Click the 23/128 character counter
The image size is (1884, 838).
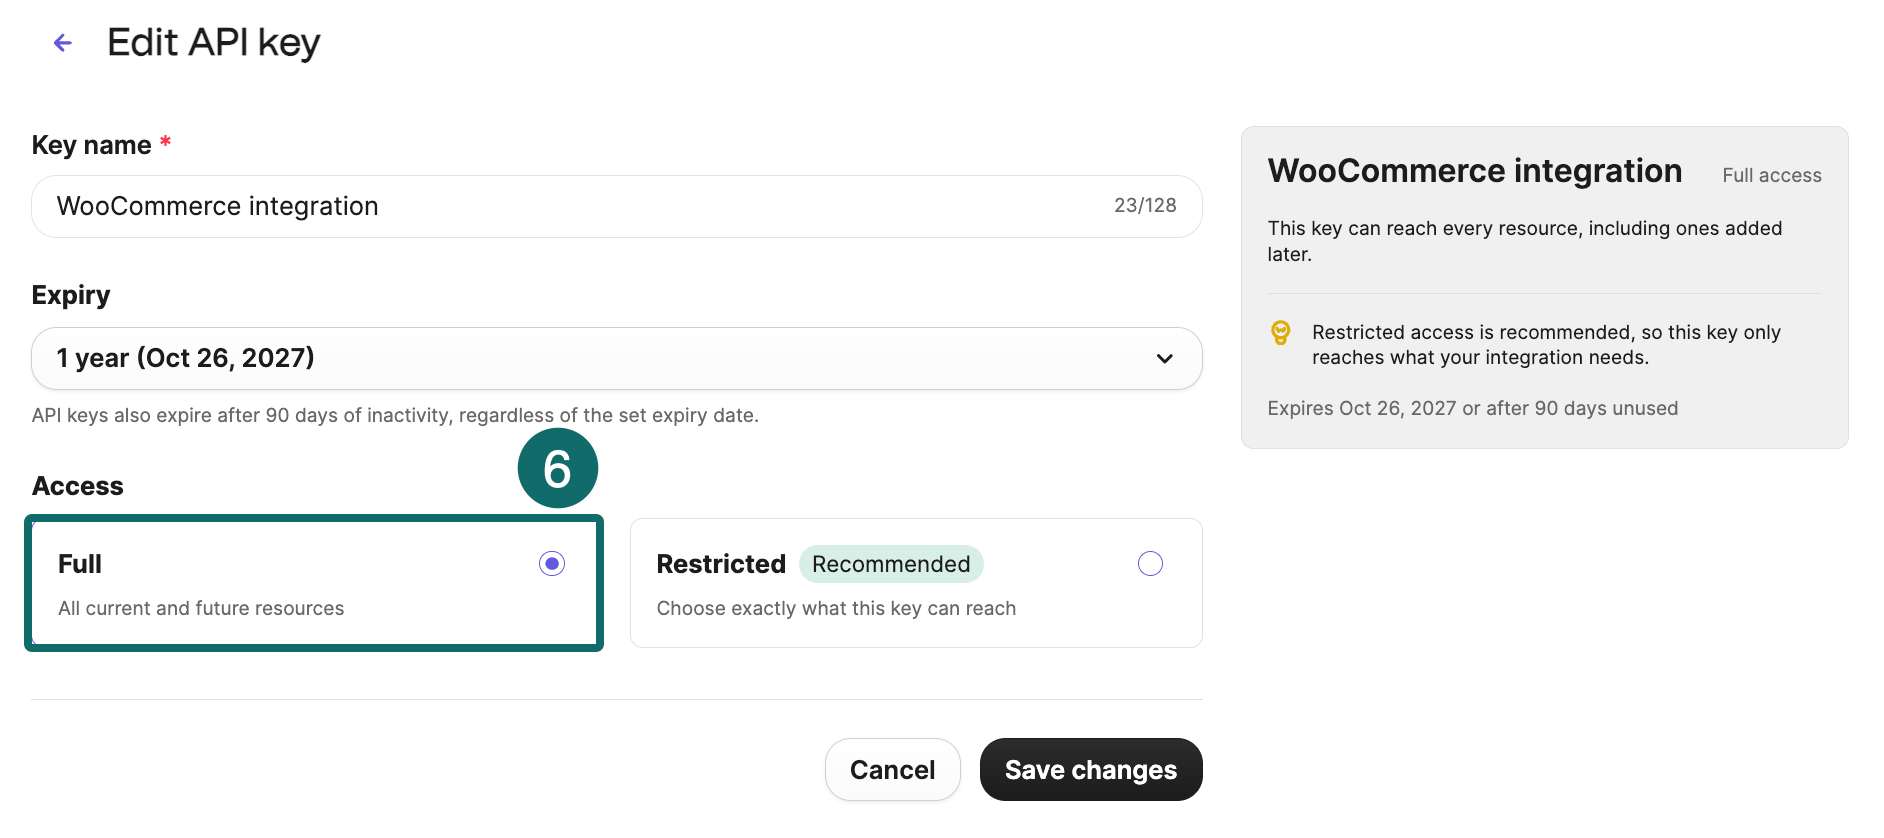click(1145, 206)
